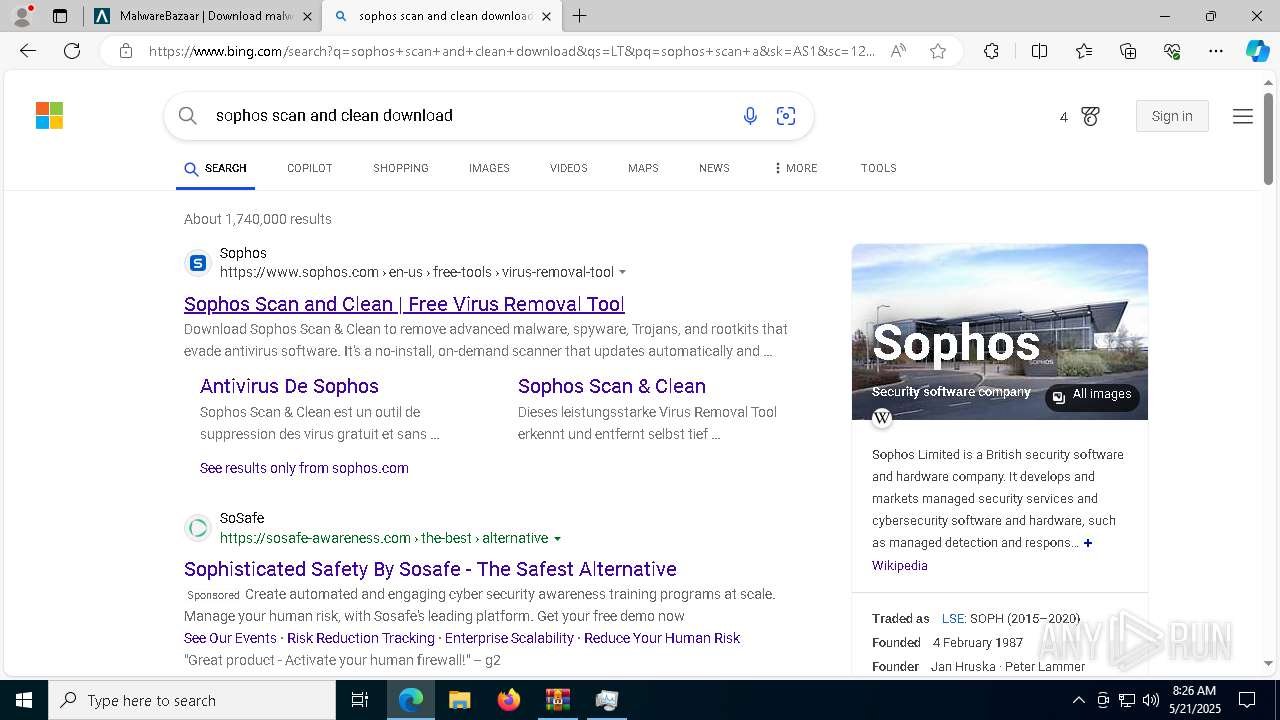The width and height of the screenshot is (1280, 720).
Task: Click the magnifier icon in Bing search box
Action: 187,116
